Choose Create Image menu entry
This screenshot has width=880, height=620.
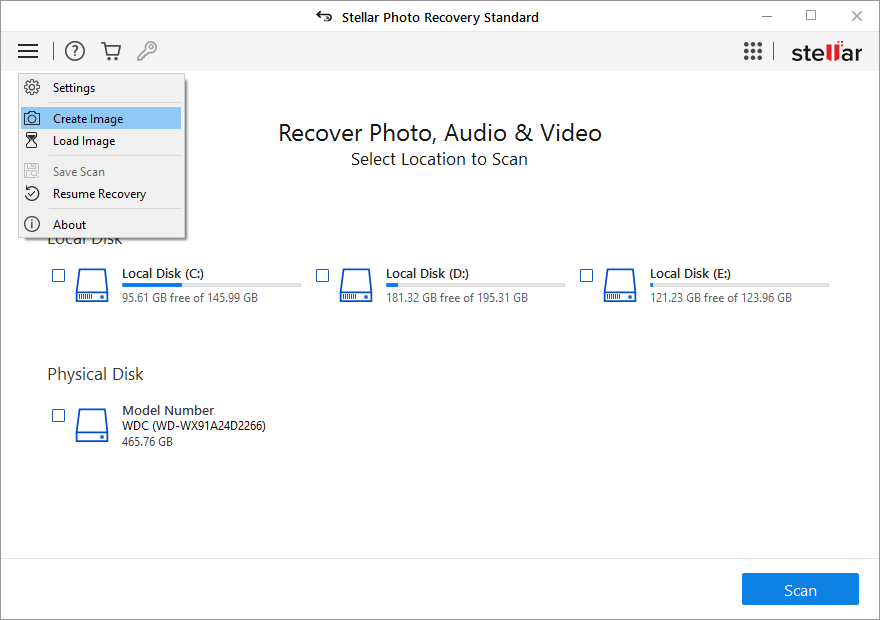pyautogui.click(x=88, y=118)
